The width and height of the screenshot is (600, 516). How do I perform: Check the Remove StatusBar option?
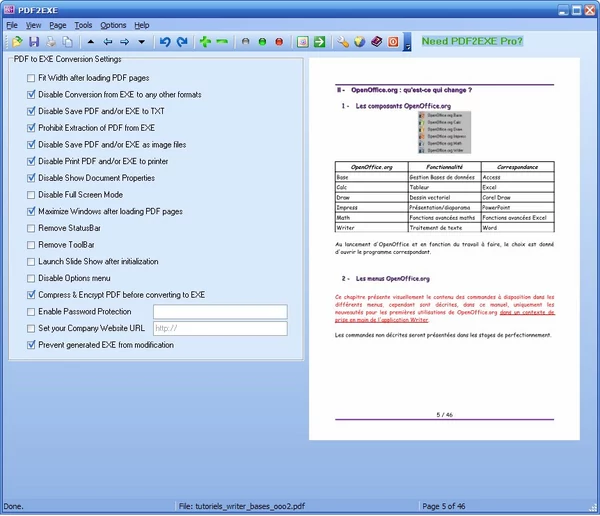[x=31, y=228]
